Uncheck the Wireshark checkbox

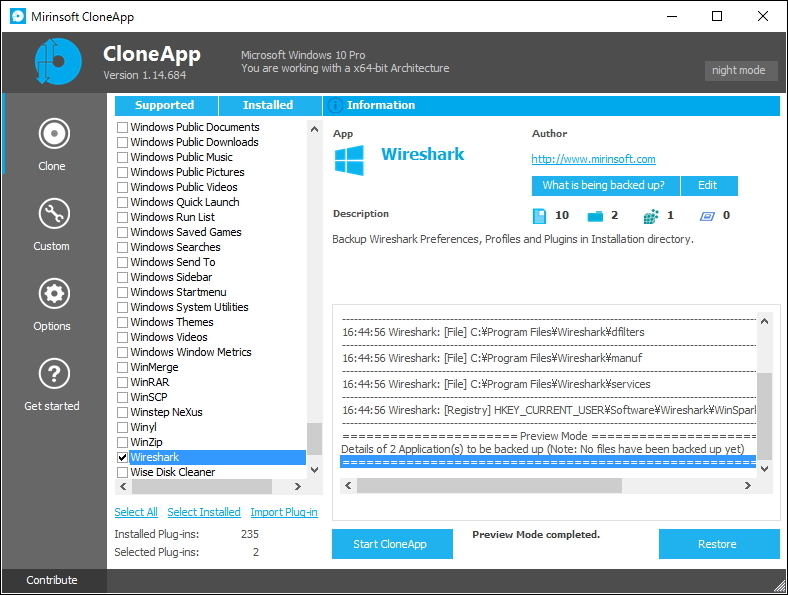point(122,457)
